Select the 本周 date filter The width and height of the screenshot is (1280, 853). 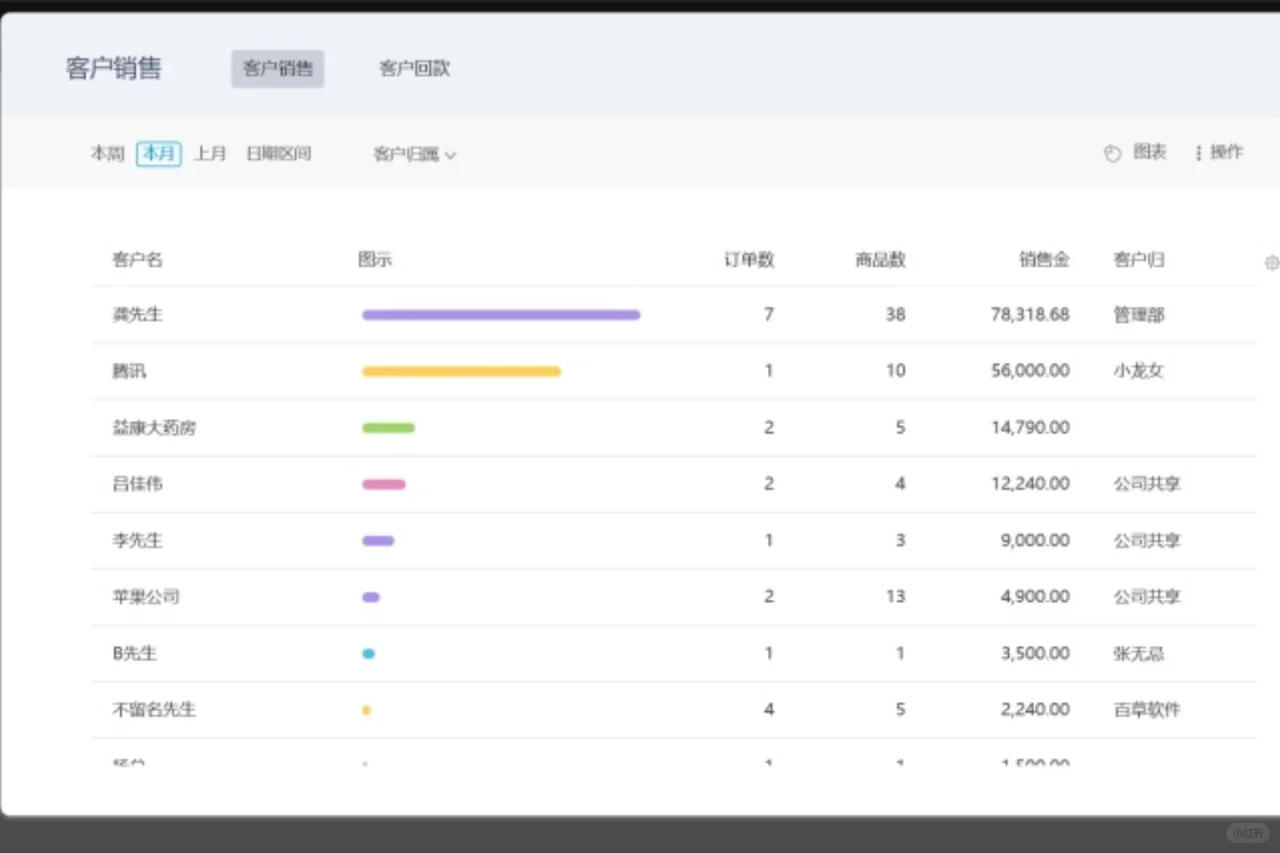tap(107, 153)
